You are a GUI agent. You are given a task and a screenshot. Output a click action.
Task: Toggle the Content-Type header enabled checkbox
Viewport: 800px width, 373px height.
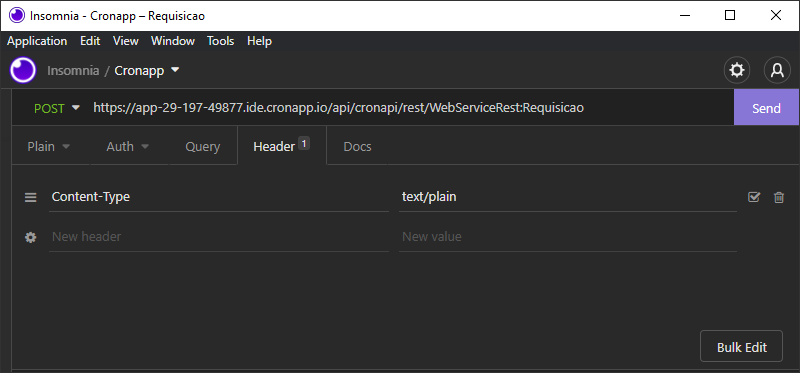[x=754, y=197]
